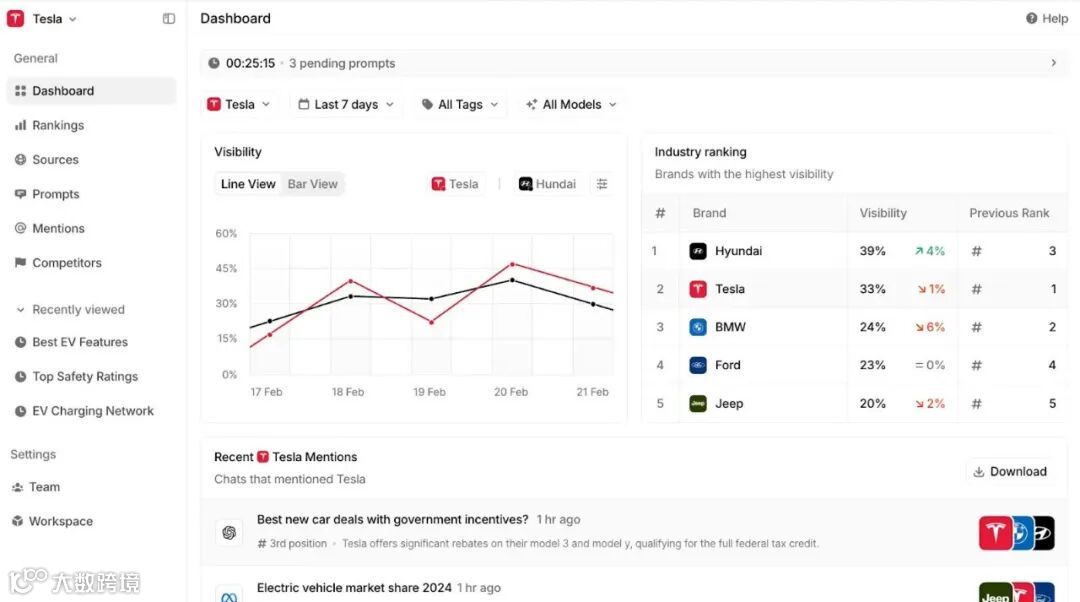Toggle the sidebar collapse icon
This screenshot has height=602, width=1080.
(169, 19)
